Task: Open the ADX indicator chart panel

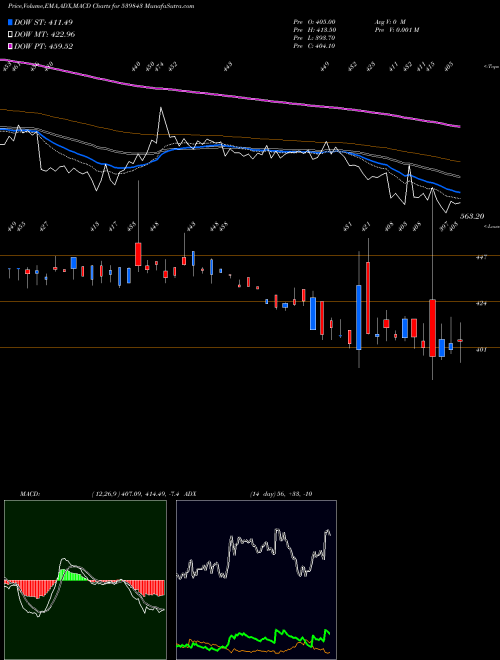Action: pyautogui.click(x=256, y=580)
